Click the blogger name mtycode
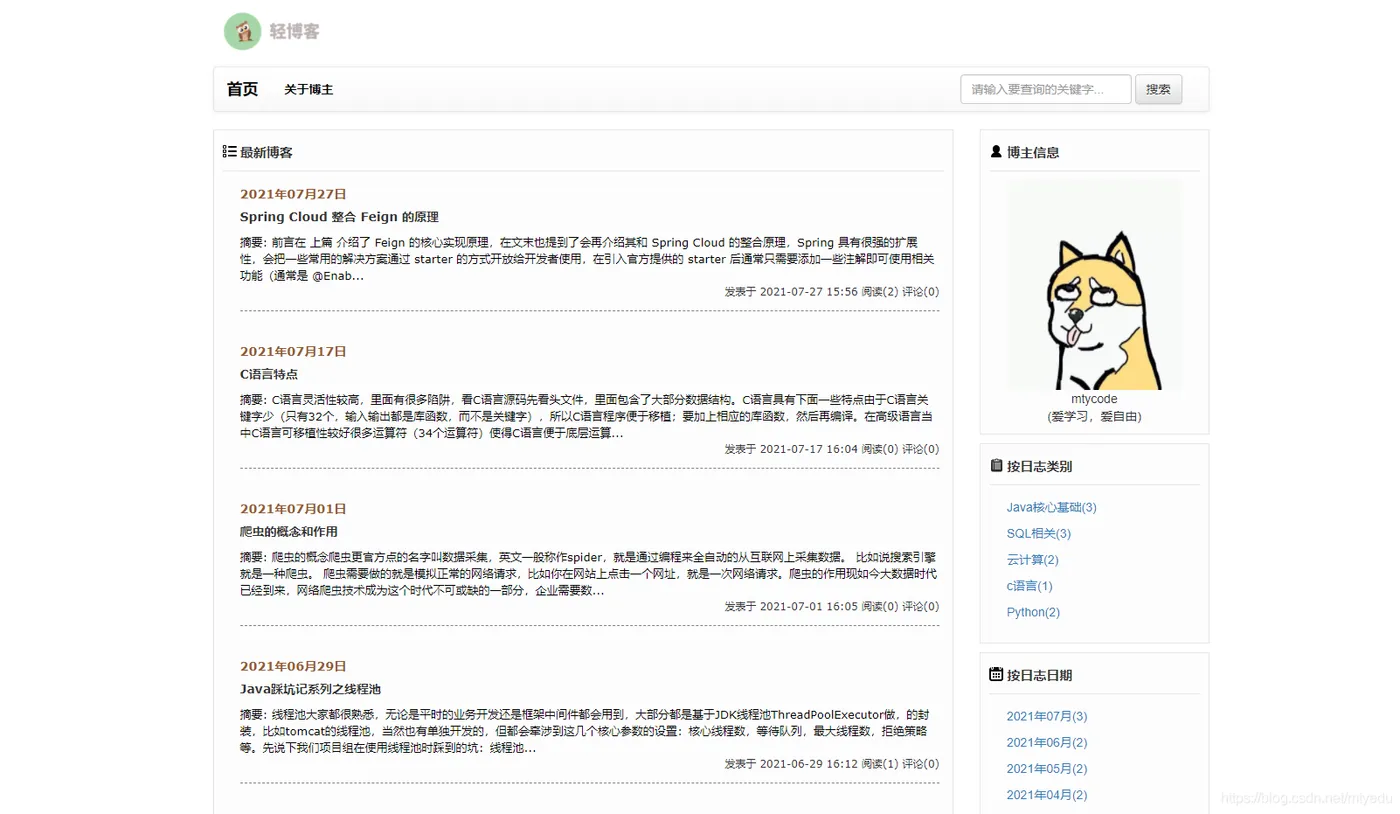Image resolution: width=1400 pixels, height=814 pixels. (1094, 399)
